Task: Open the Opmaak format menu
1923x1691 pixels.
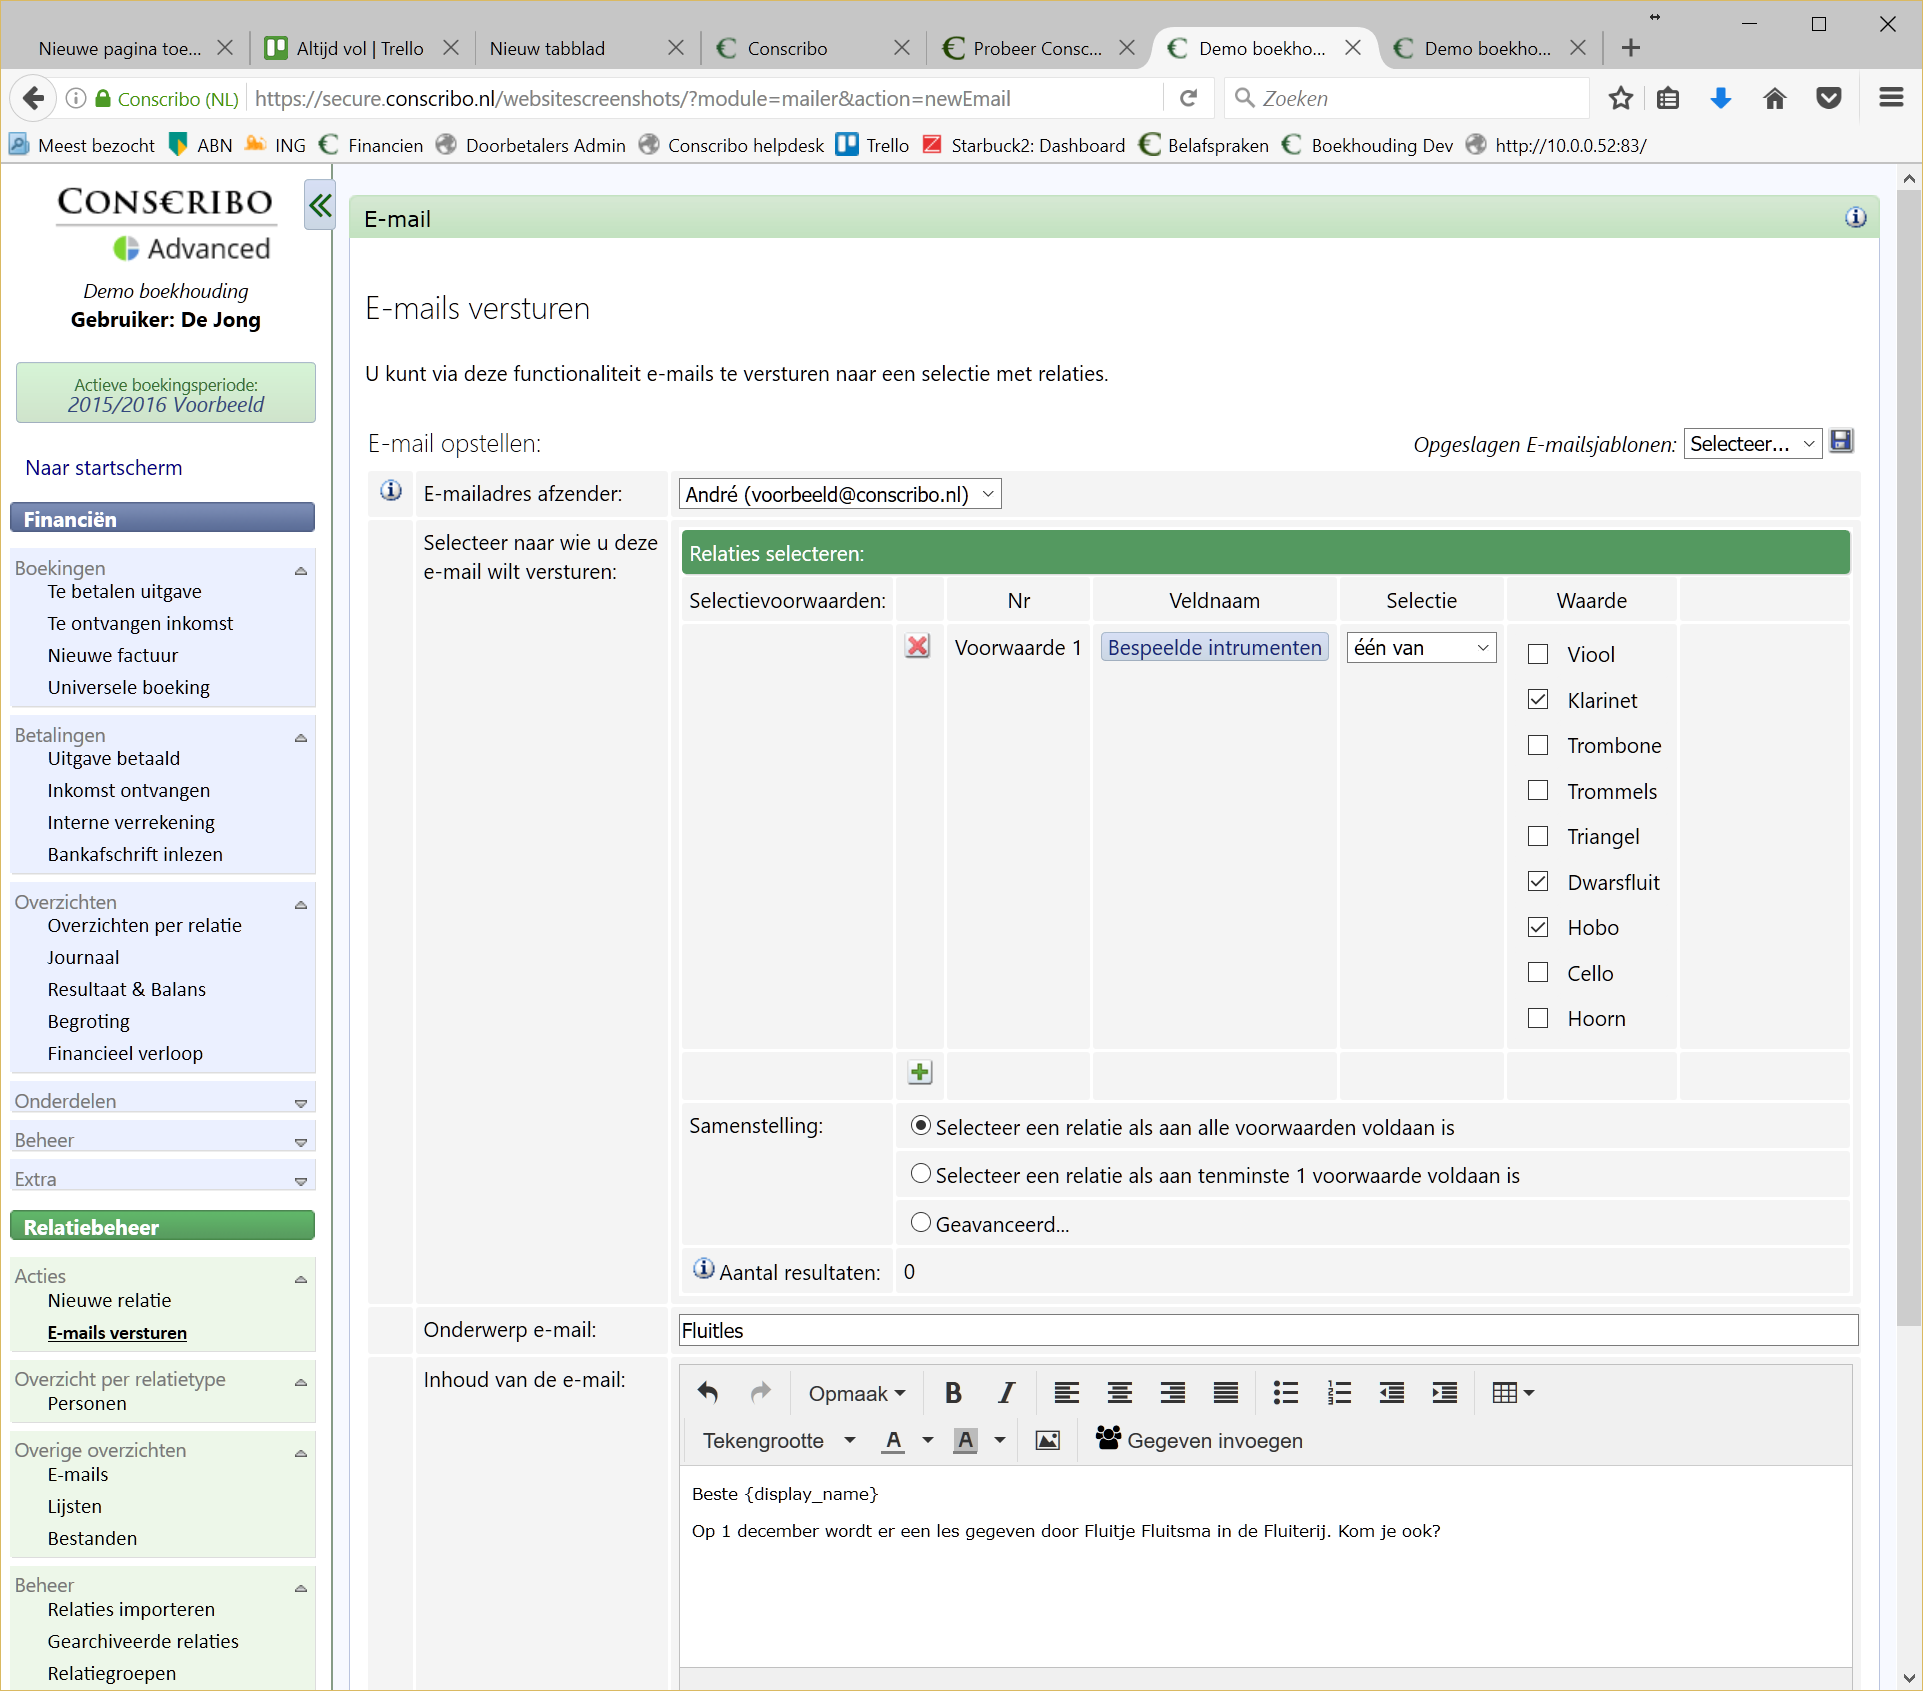Action: 856,1393
